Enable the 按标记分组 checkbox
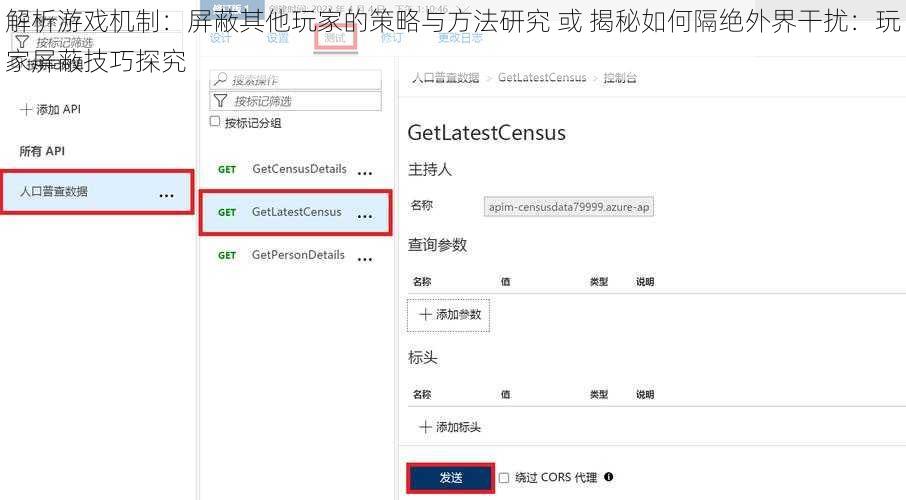The width and height of the screenshot is (906, 500). [x=215, y=121]
